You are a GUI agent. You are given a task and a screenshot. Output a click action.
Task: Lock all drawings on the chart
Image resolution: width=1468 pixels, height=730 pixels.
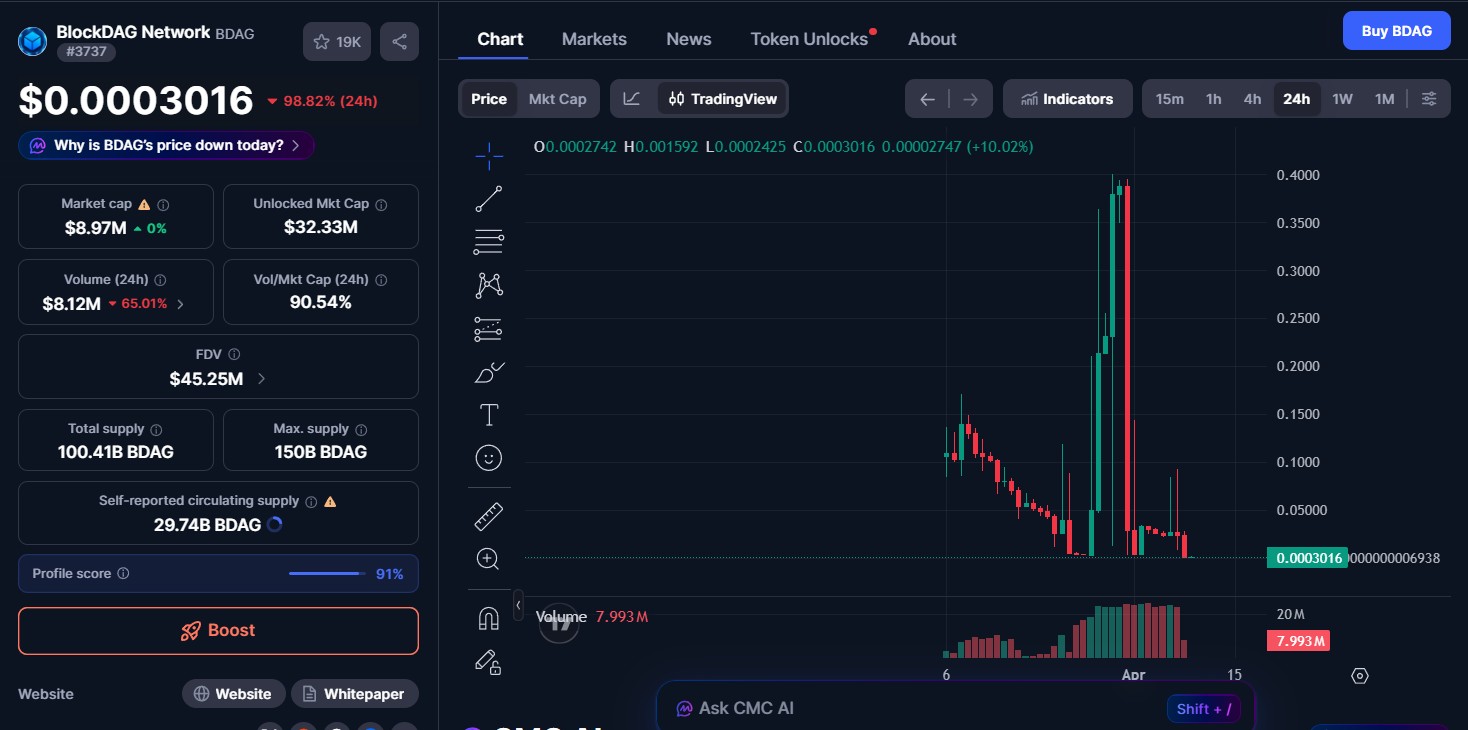tap(488, 662)
